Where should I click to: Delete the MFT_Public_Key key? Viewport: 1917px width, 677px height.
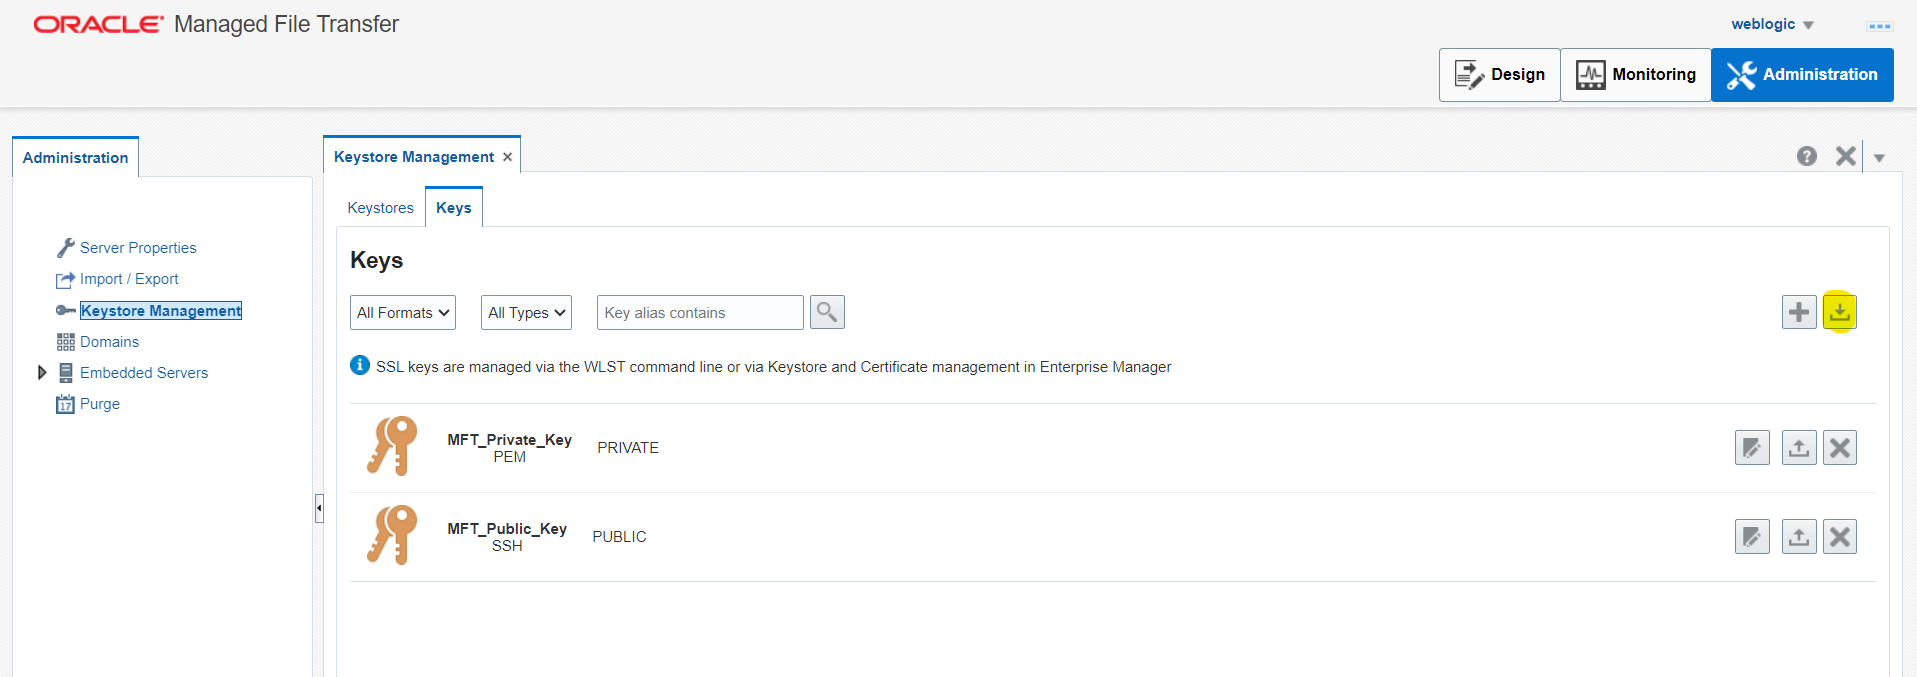pos(1839,537)
